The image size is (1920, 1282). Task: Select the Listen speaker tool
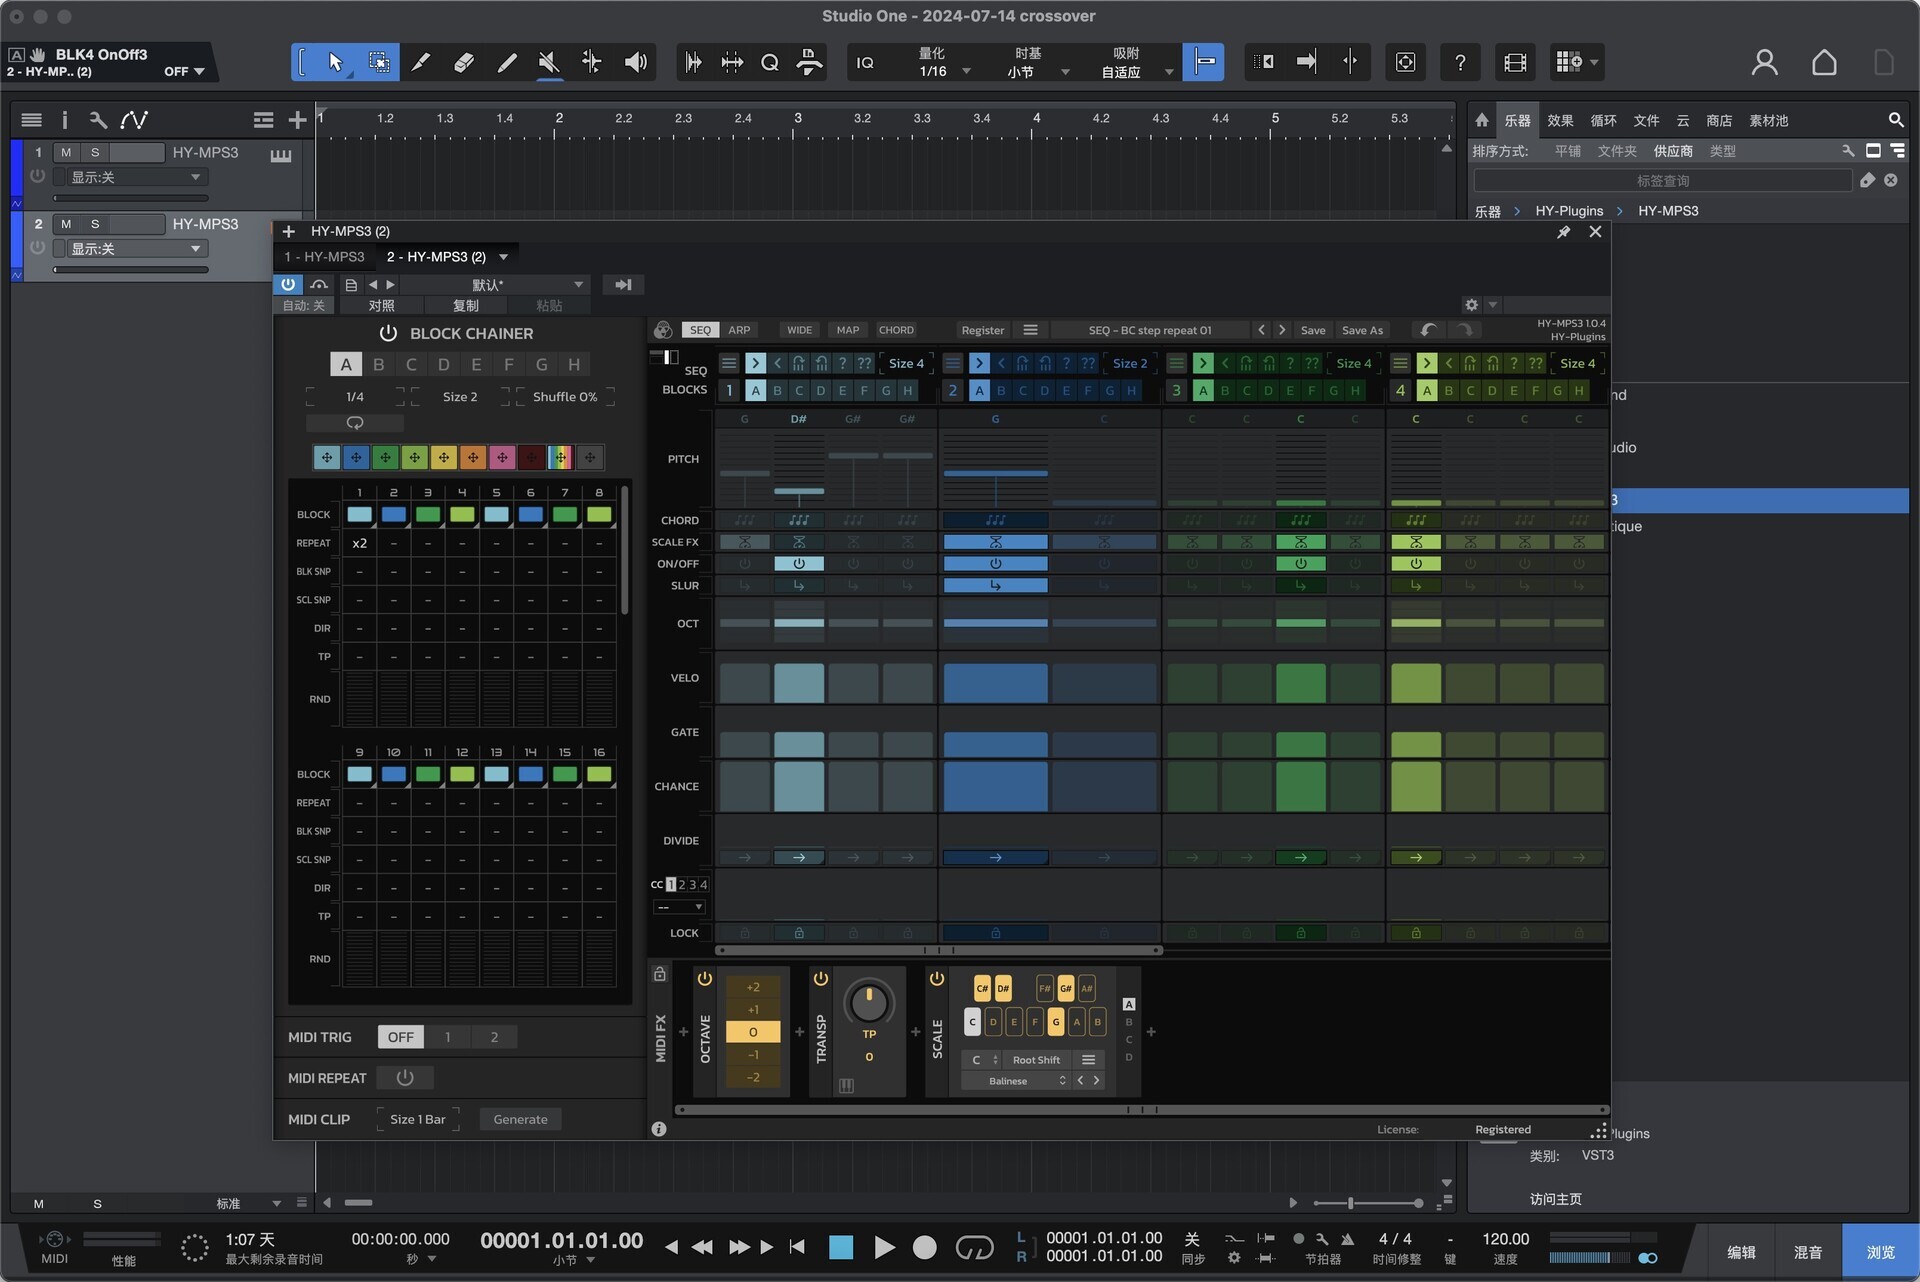pyautogui.click(x=635, y=62)
